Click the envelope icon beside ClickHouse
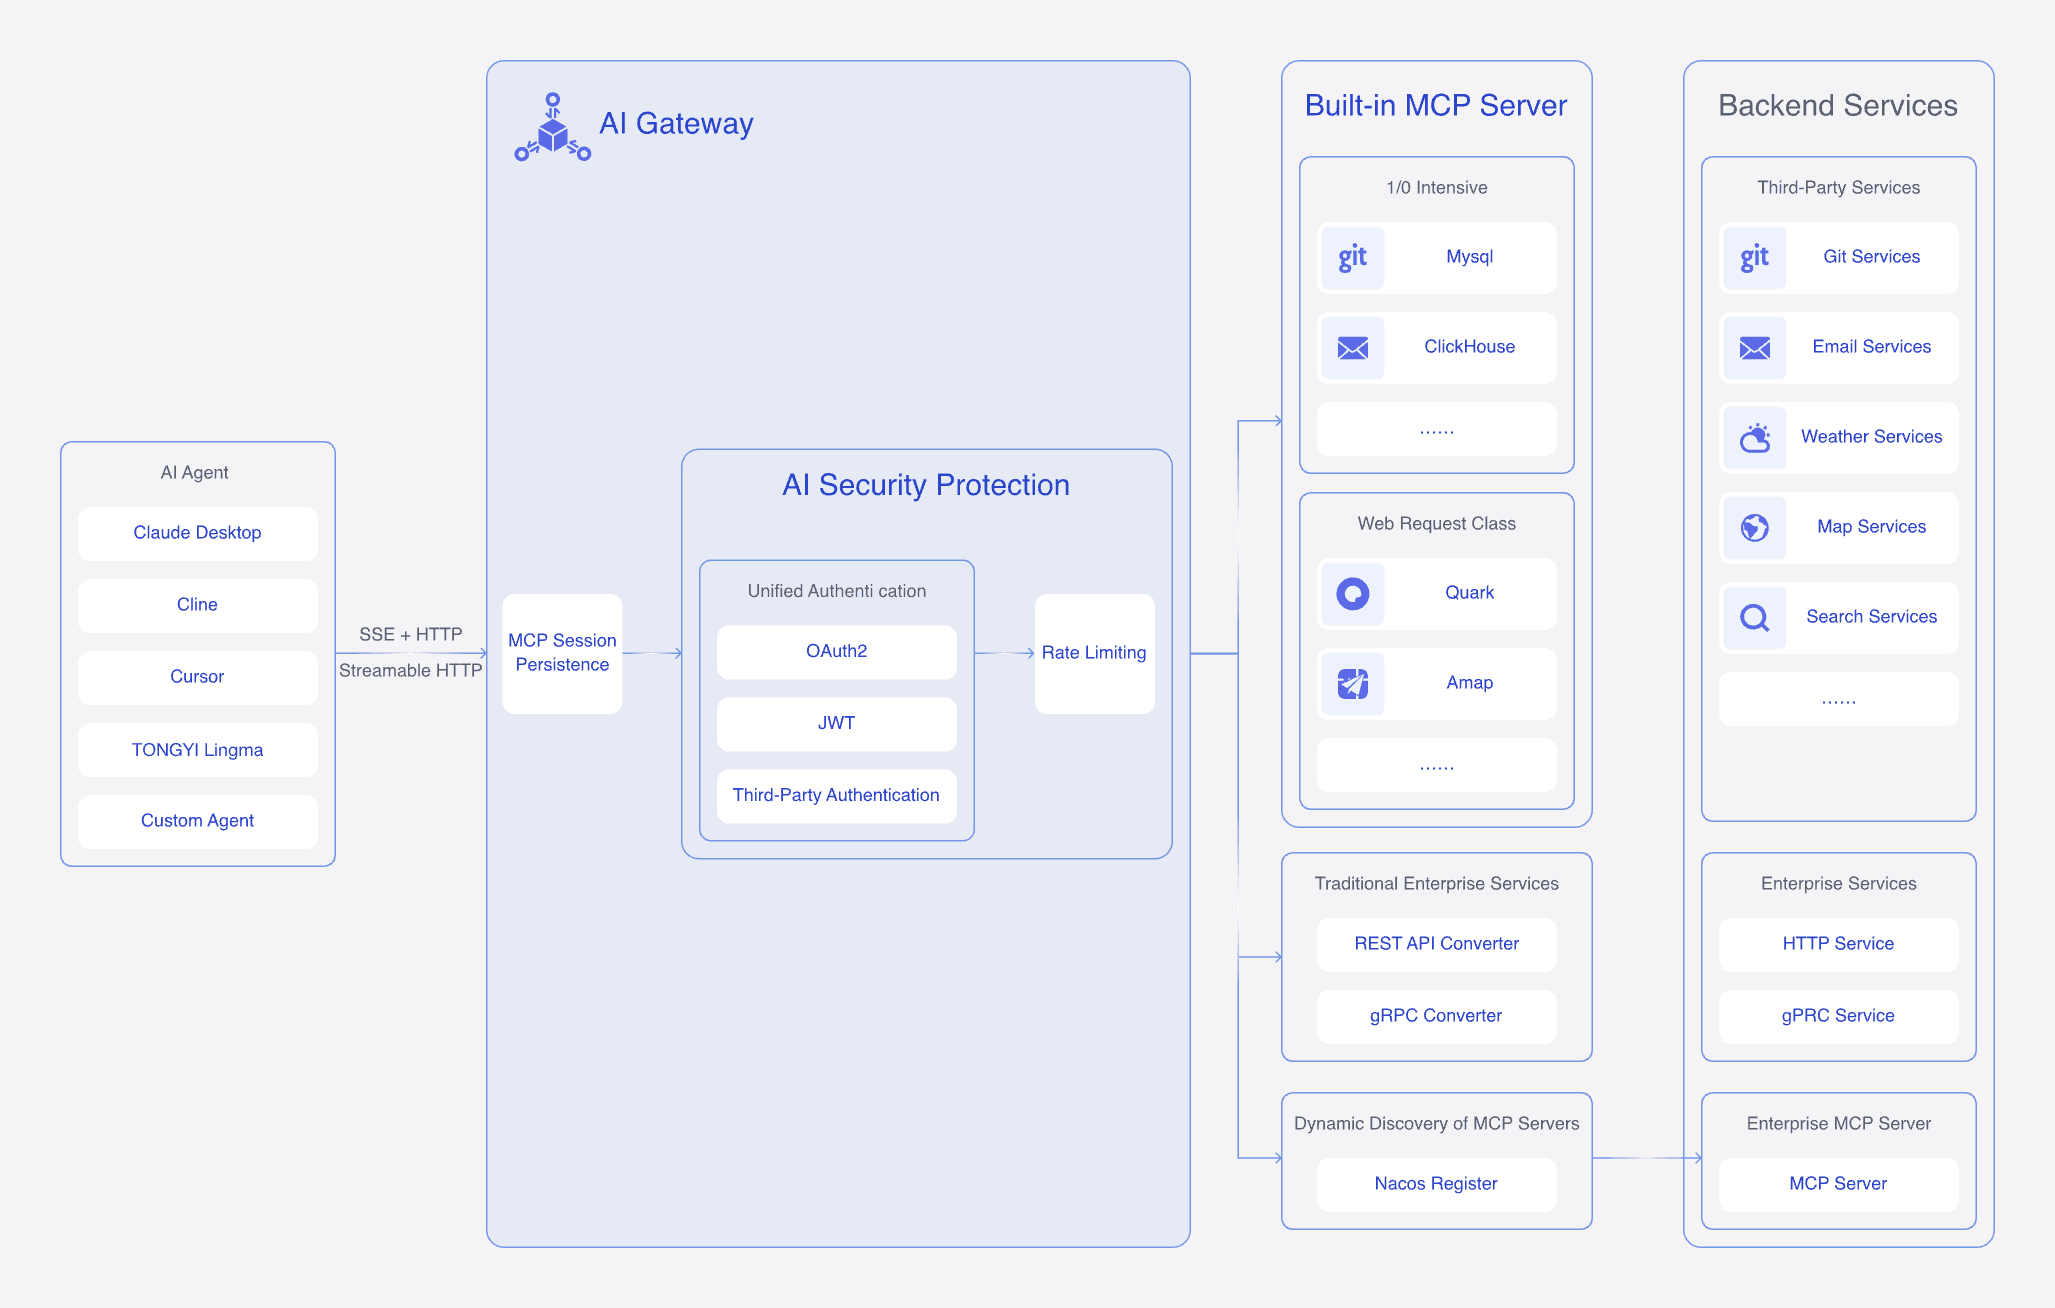The image size is (2055, 1308). click(1352, 348)
